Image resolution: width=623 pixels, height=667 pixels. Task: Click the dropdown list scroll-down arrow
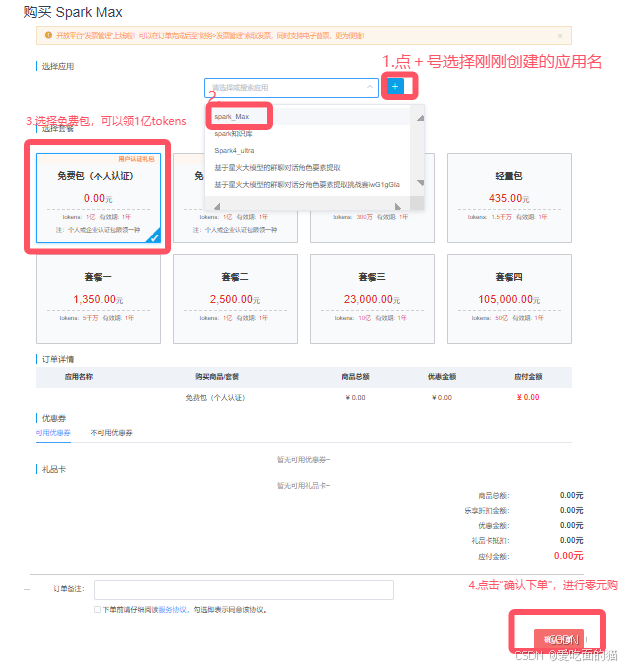[420, 183]
